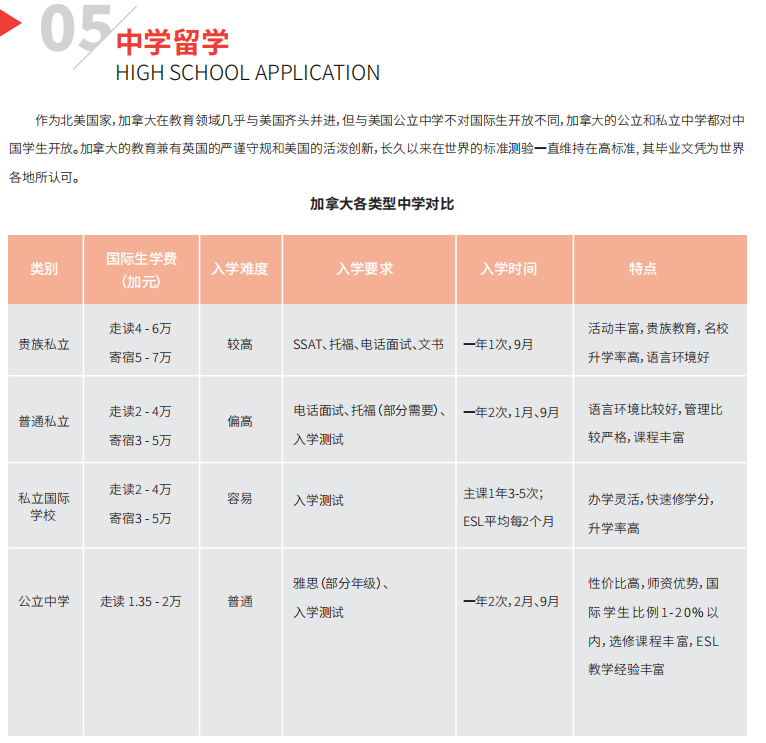Click the table title '加拿大各类型中学对比'
The image size is (766, 743).
(x=382, y=204)
